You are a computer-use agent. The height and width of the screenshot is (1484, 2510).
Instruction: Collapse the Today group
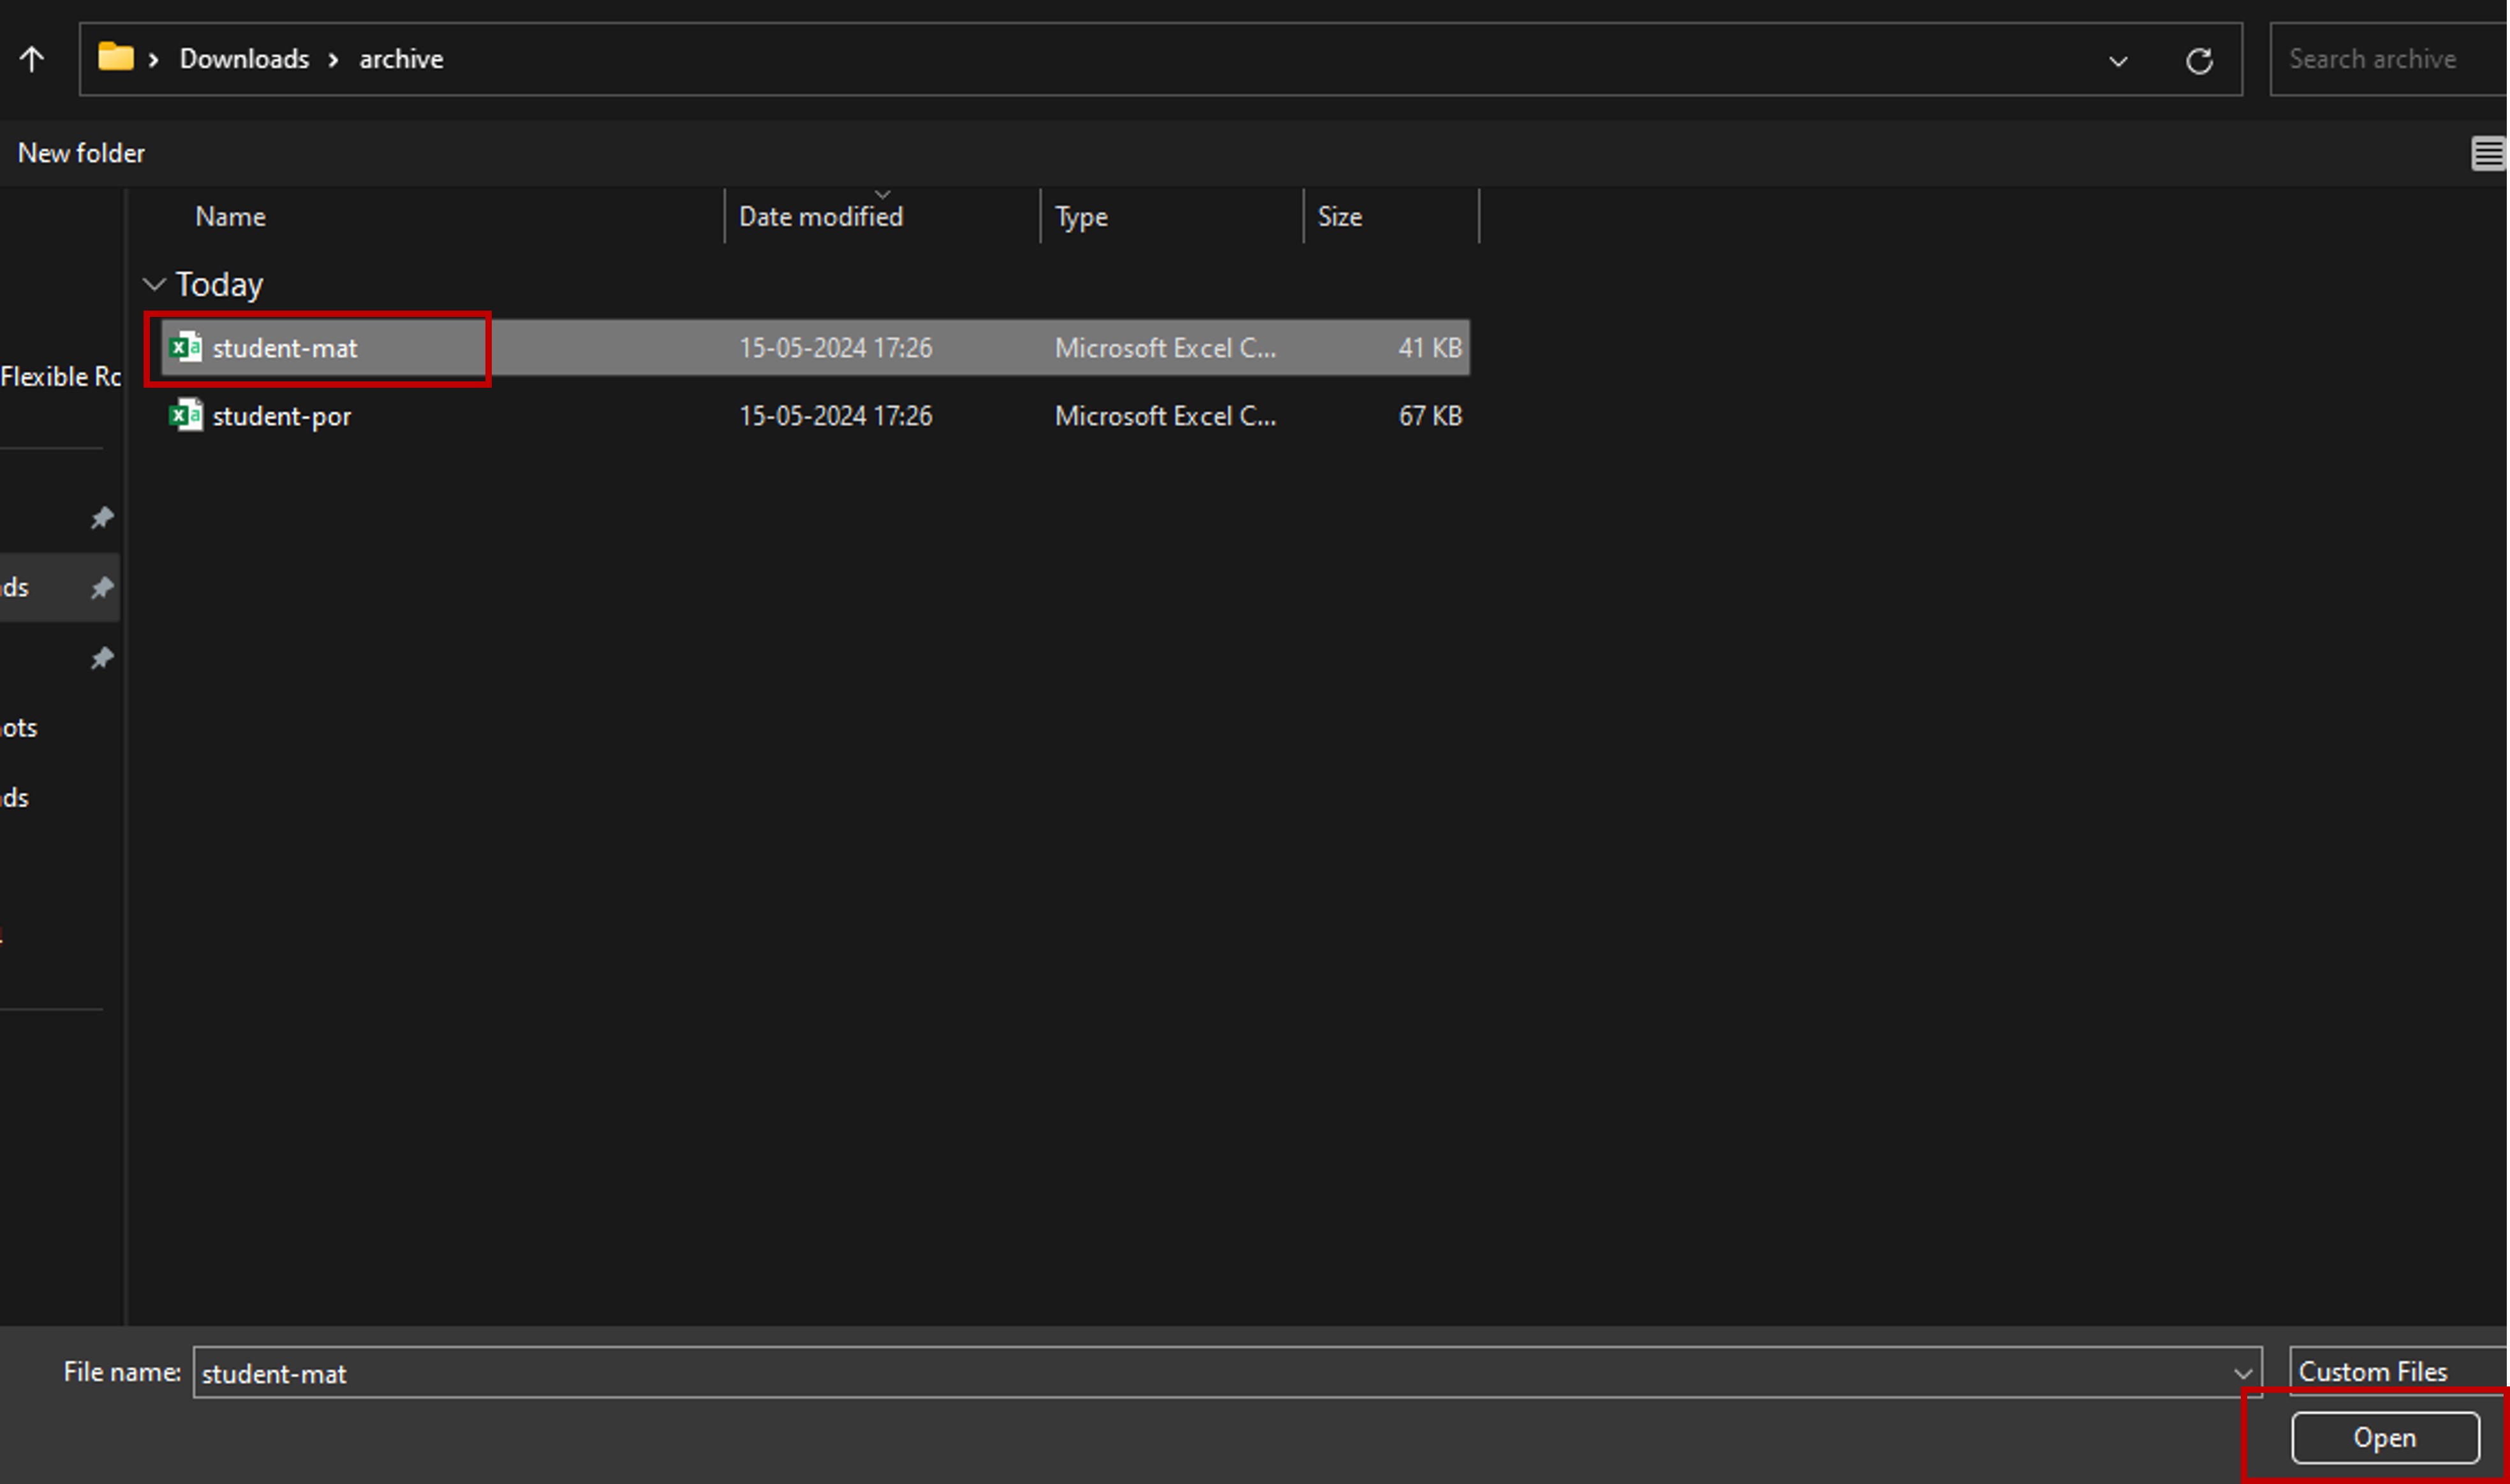154,285
